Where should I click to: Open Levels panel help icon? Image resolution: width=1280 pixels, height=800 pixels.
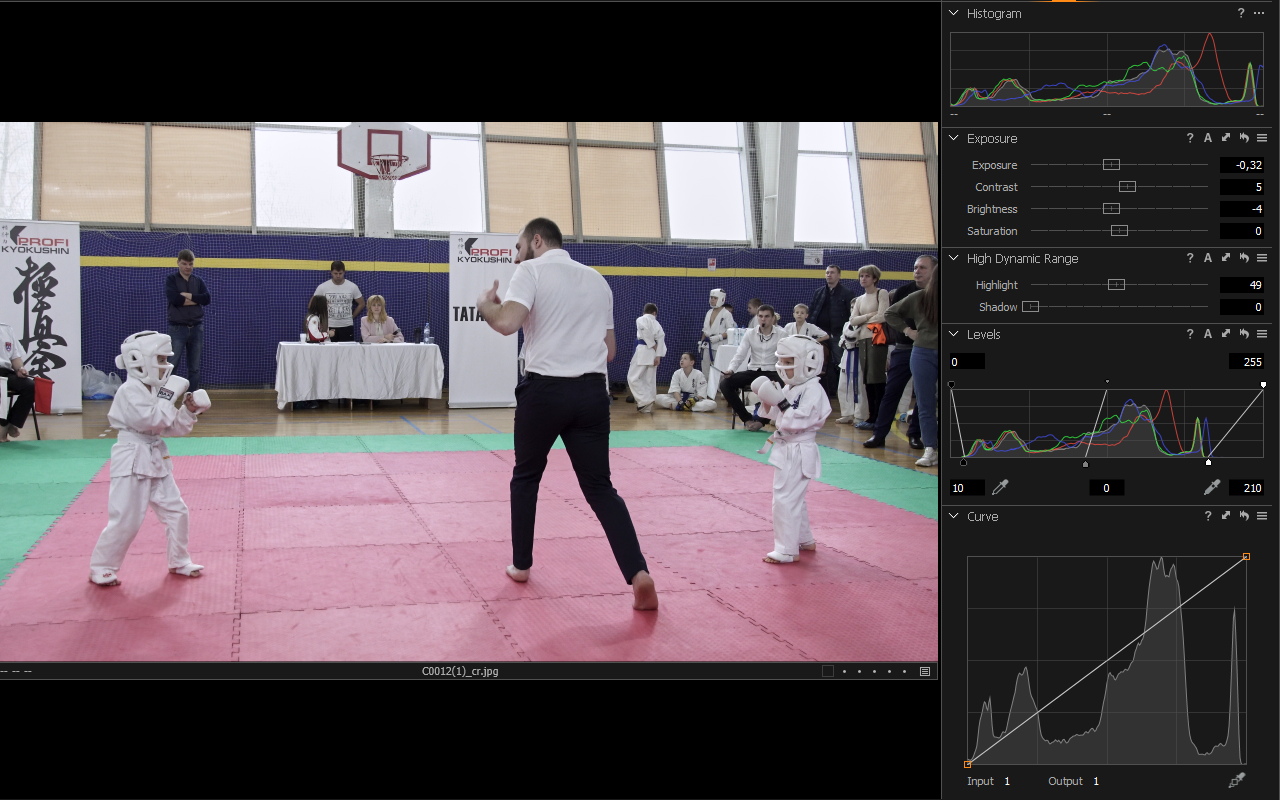pos(1190,334)
